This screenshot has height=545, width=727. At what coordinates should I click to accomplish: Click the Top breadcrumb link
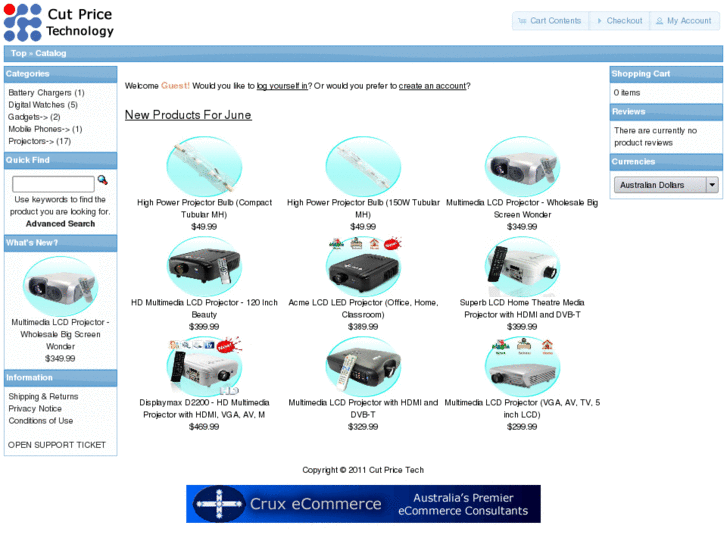coord(19,53)
